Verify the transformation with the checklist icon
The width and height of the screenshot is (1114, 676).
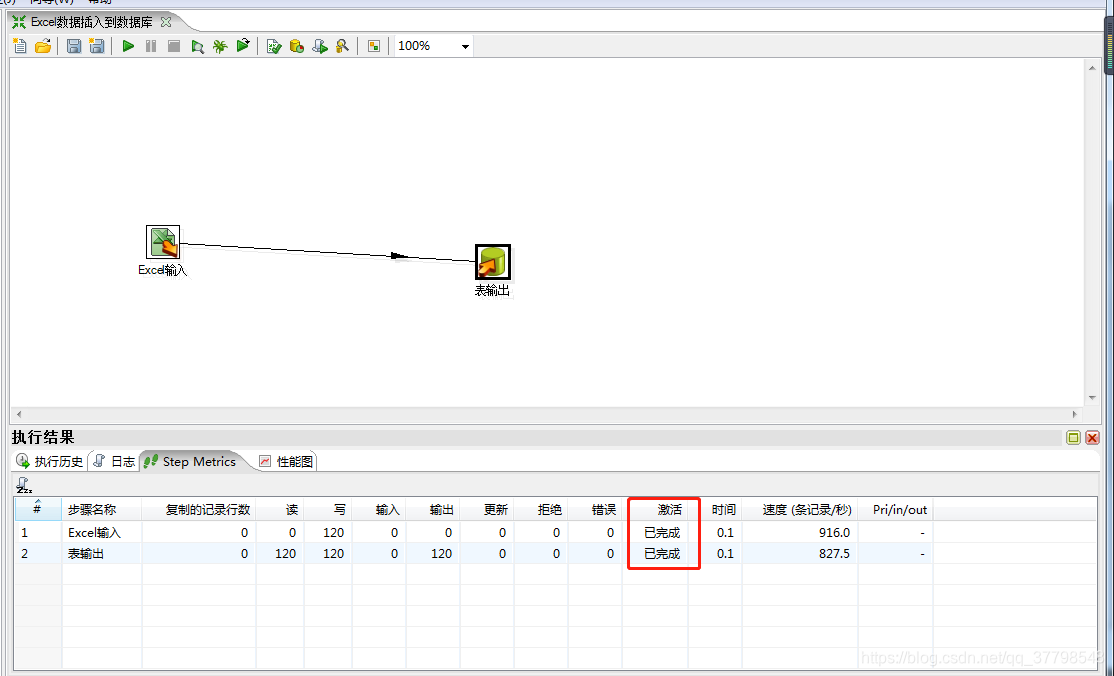tap(274, 46)
